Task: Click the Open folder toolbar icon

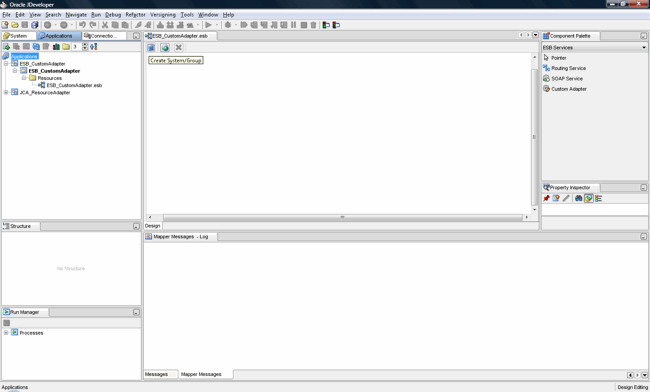Action: tap(15, 25)
